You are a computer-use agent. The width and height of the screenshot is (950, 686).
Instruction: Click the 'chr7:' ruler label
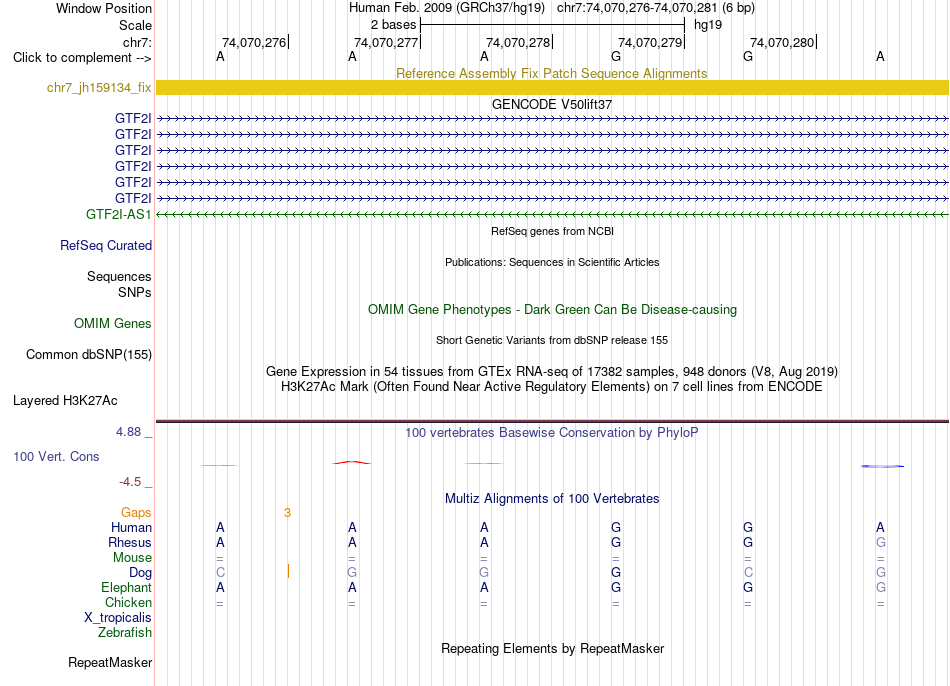click(x=137, y=42)
